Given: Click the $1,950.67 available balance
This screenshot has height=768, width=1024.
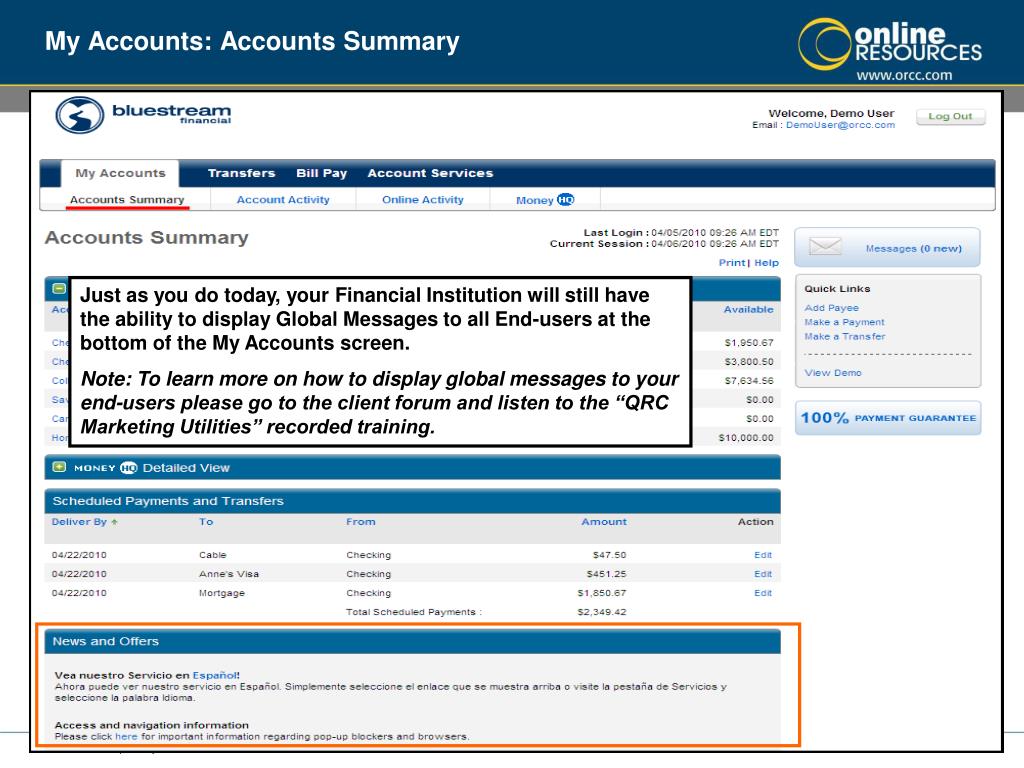Looking at the screenshot, I should [x=749, y=343].
